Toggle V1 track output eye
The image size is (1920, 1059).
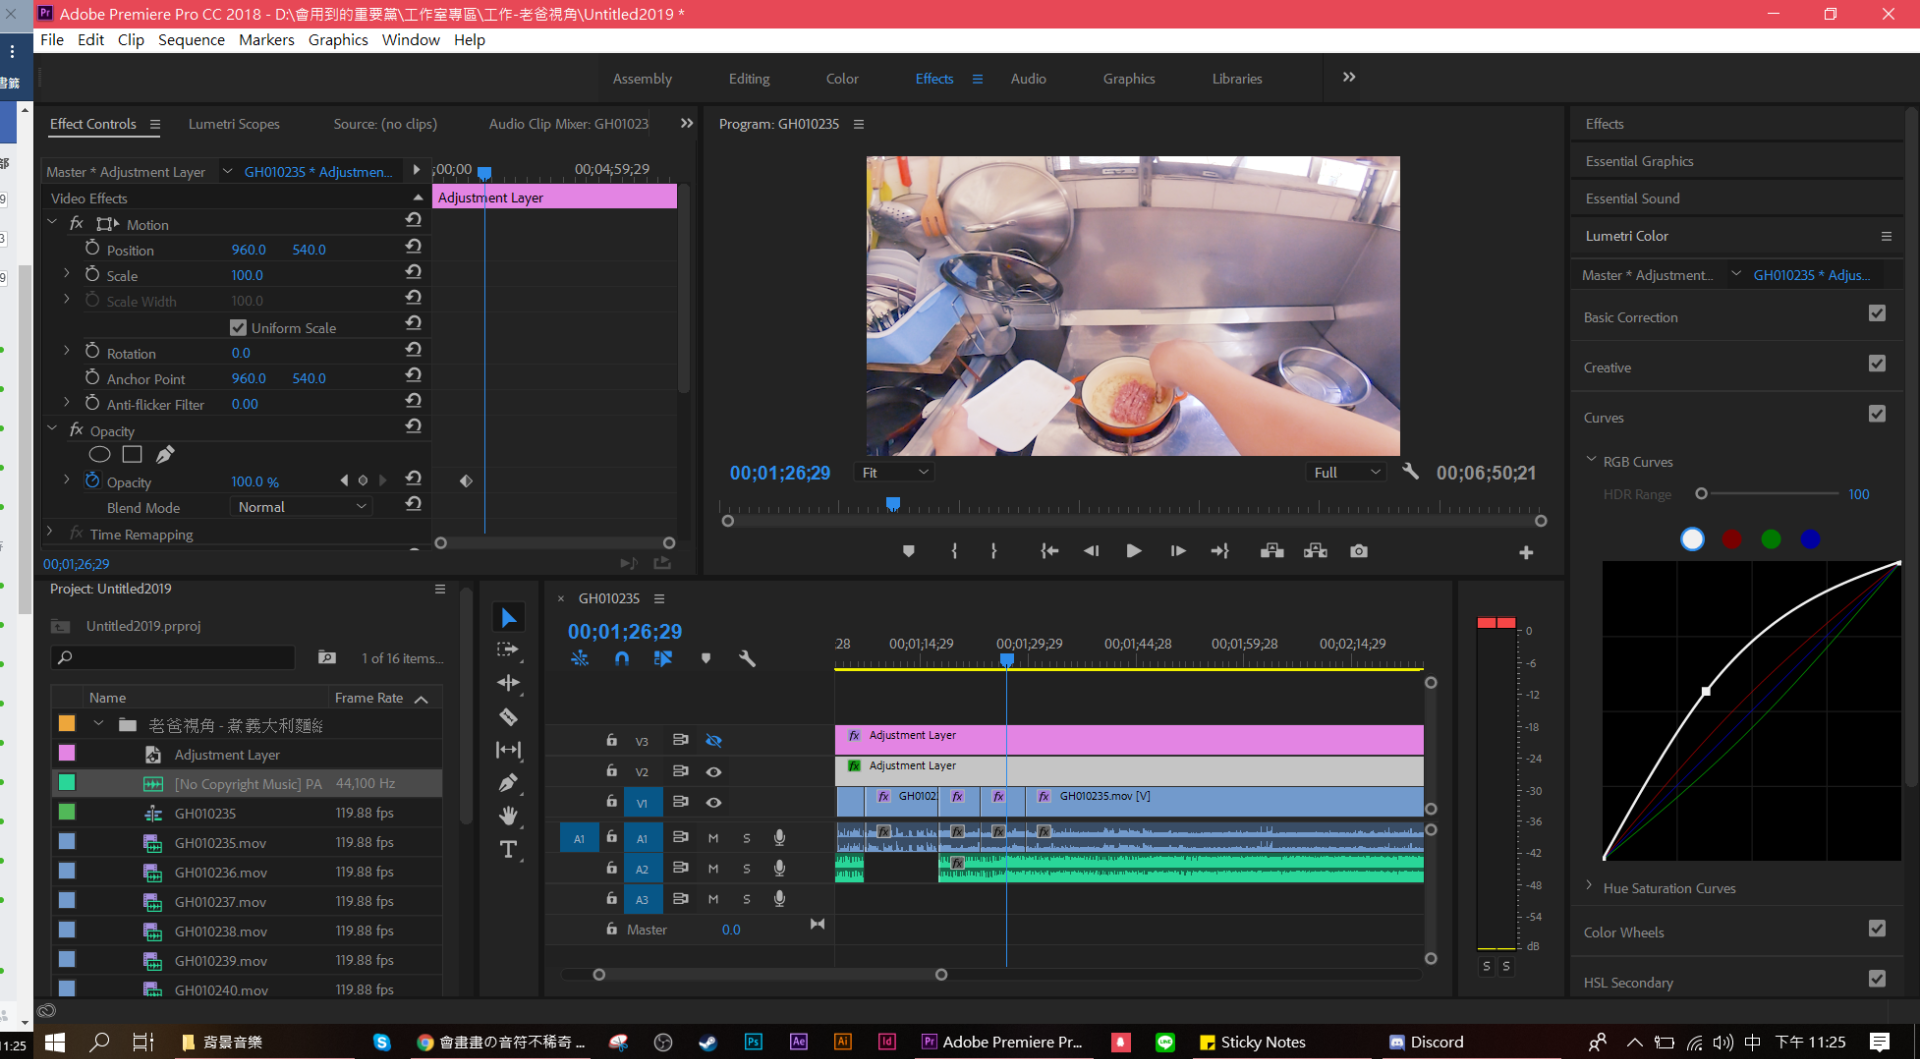pos(713,803)
